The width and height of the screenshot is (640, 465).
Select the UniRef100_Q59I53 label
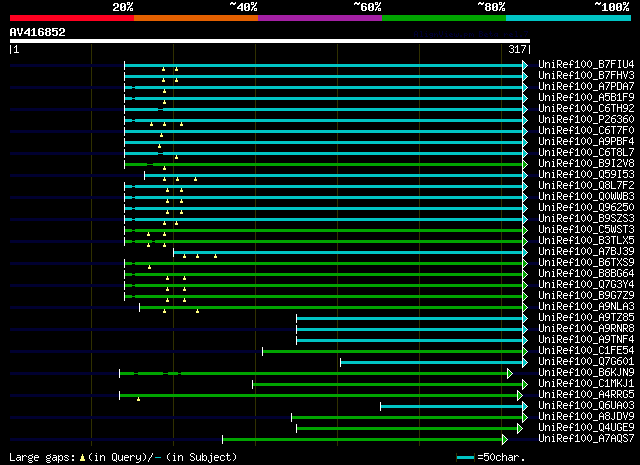[x=586, y=175]
